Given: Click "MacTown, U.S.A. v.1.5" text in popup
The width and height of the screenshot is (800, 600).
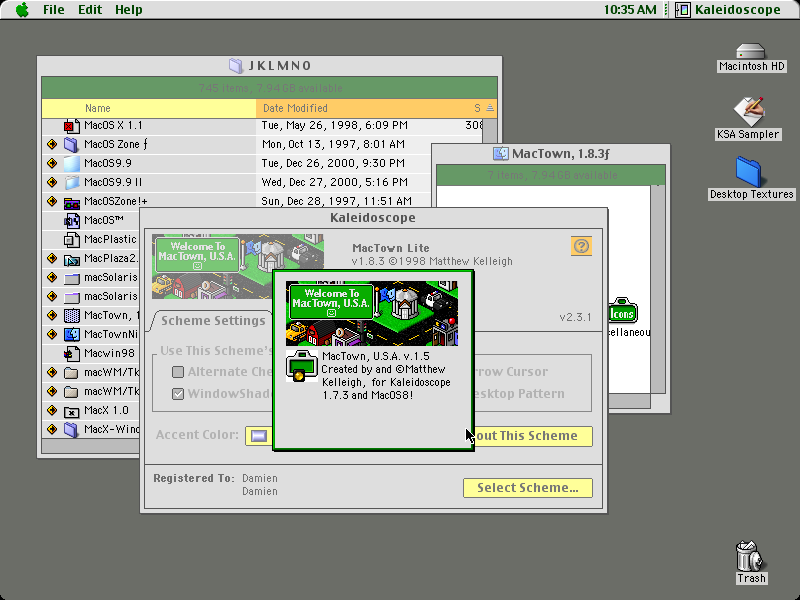Looking at the screenshot, I should coord(376,356).
